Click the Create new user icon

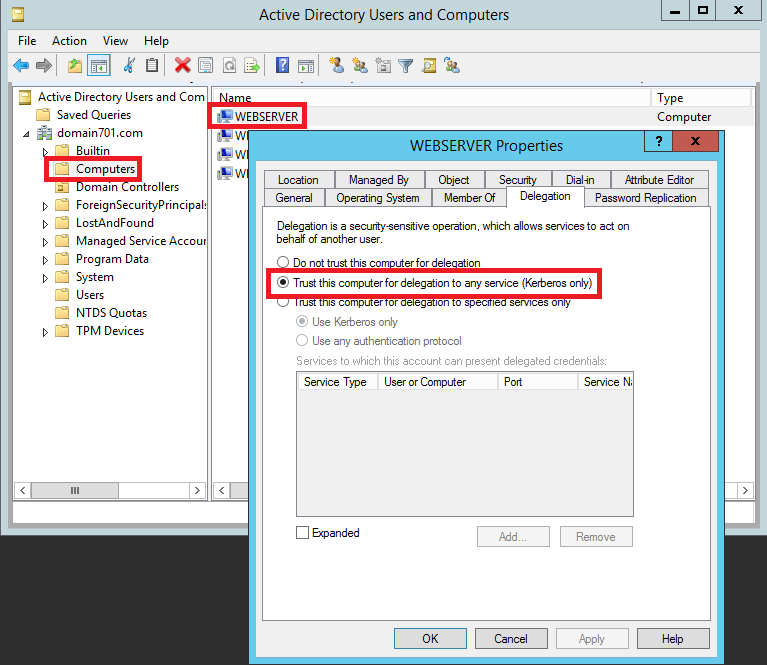click(336, 66)
